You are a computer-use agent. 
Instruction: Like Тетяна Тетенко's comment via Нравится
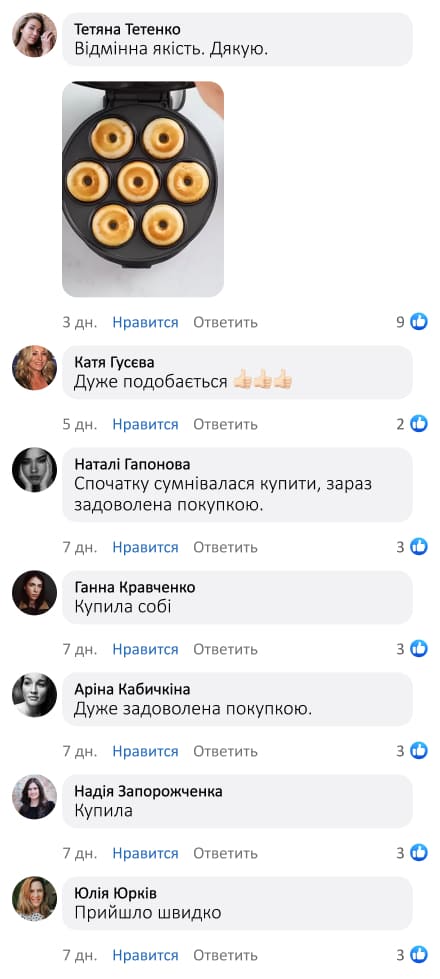[x=145, y=323]
